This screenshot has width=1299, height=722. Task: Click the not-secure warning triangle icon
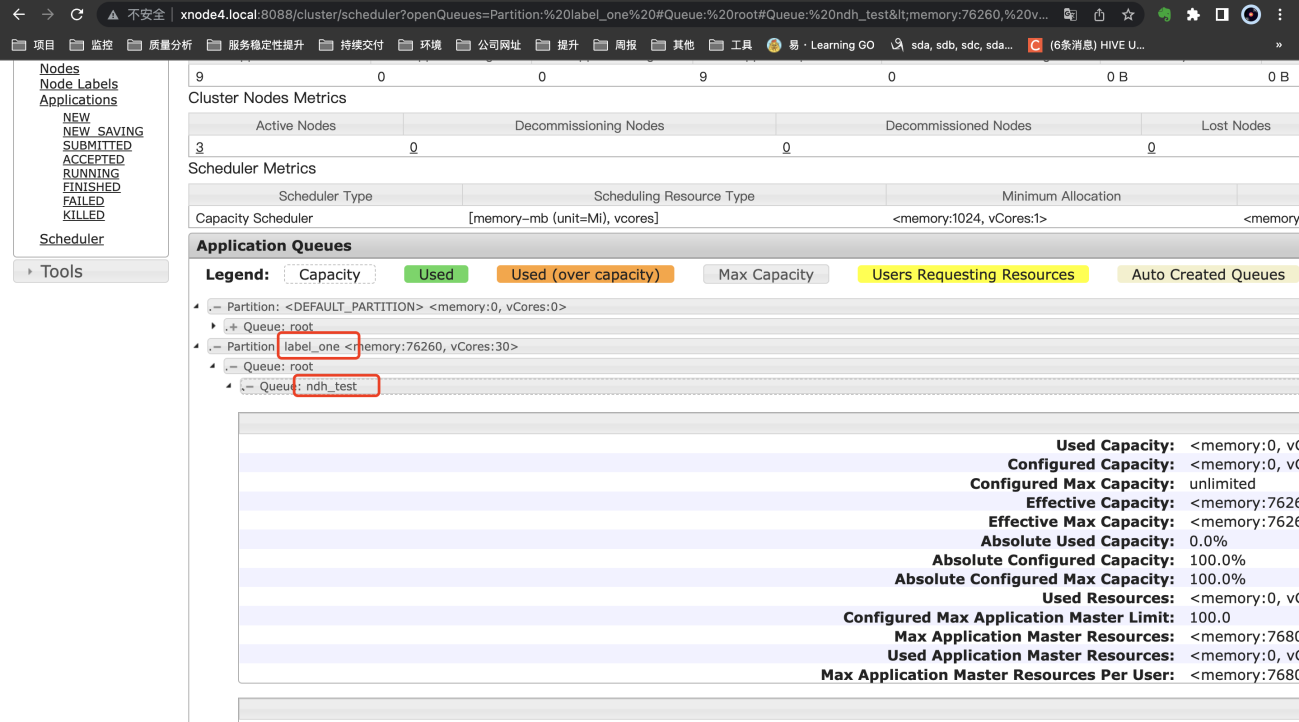(113, 15)
